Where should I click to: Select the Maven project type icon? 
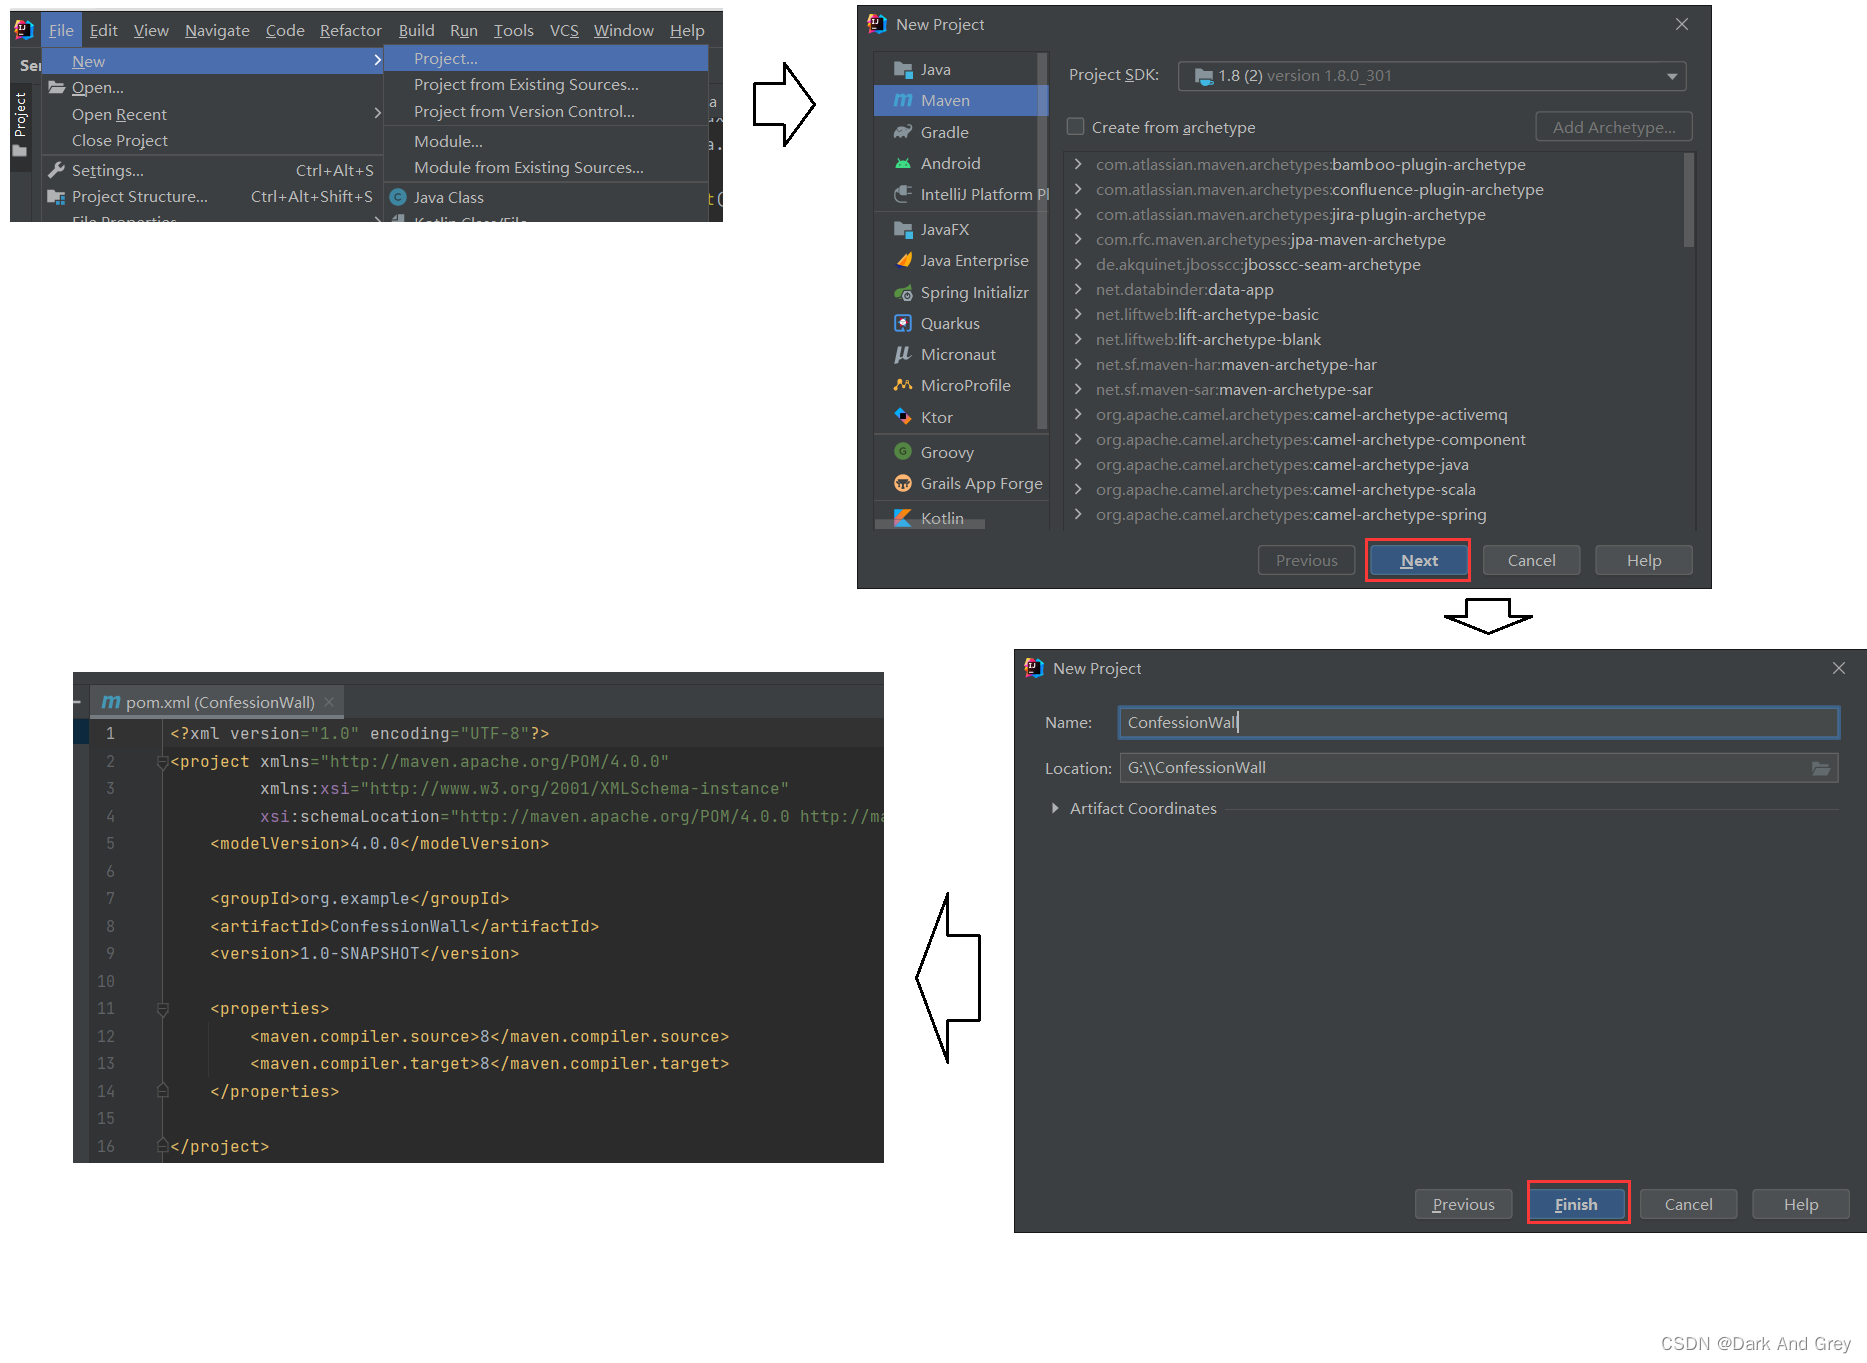point(903,101)
